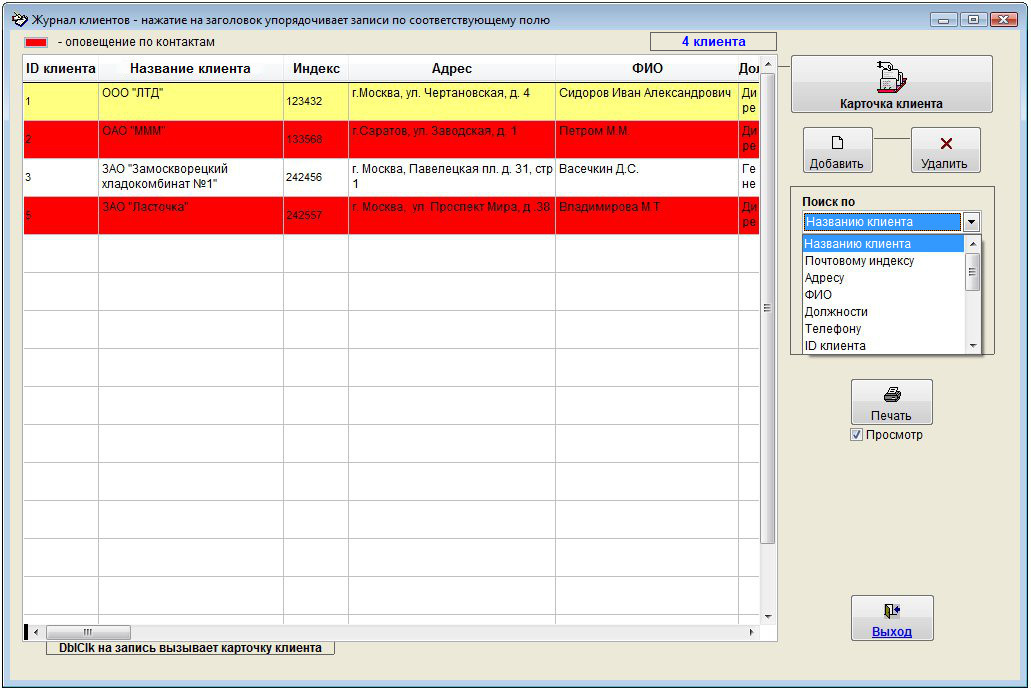Click the Добавить new document icon
The height and width of the screenshot is (690, 1031).
837,143
